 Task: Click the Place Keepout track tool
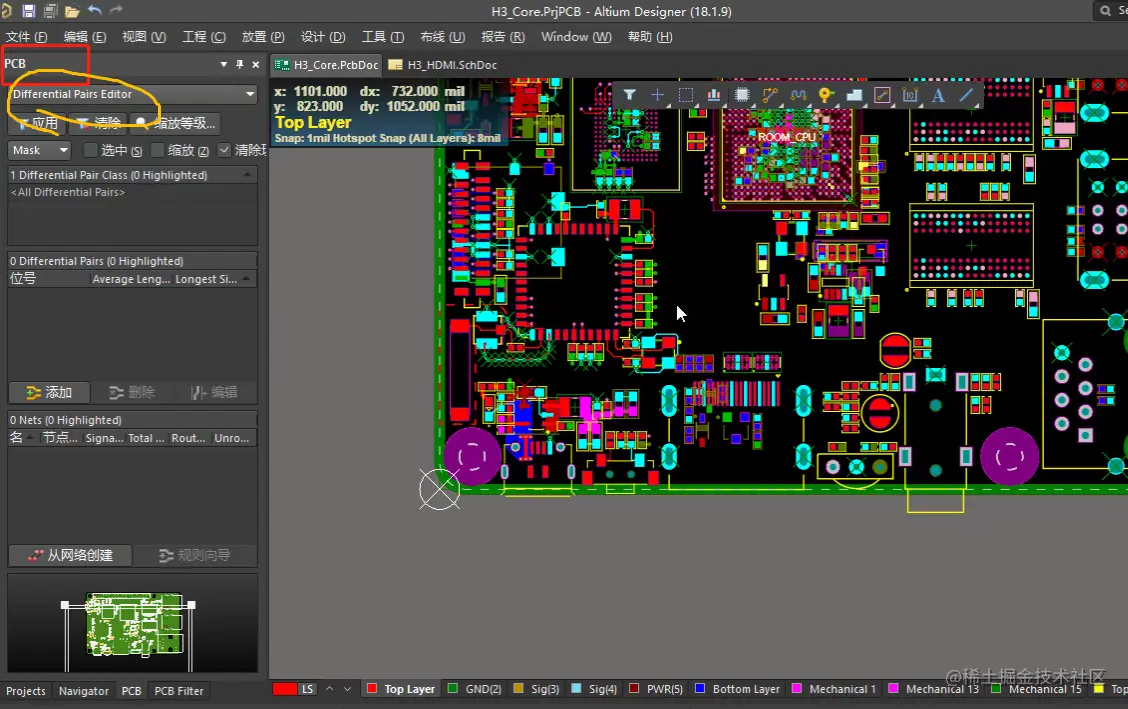(882, 94)
